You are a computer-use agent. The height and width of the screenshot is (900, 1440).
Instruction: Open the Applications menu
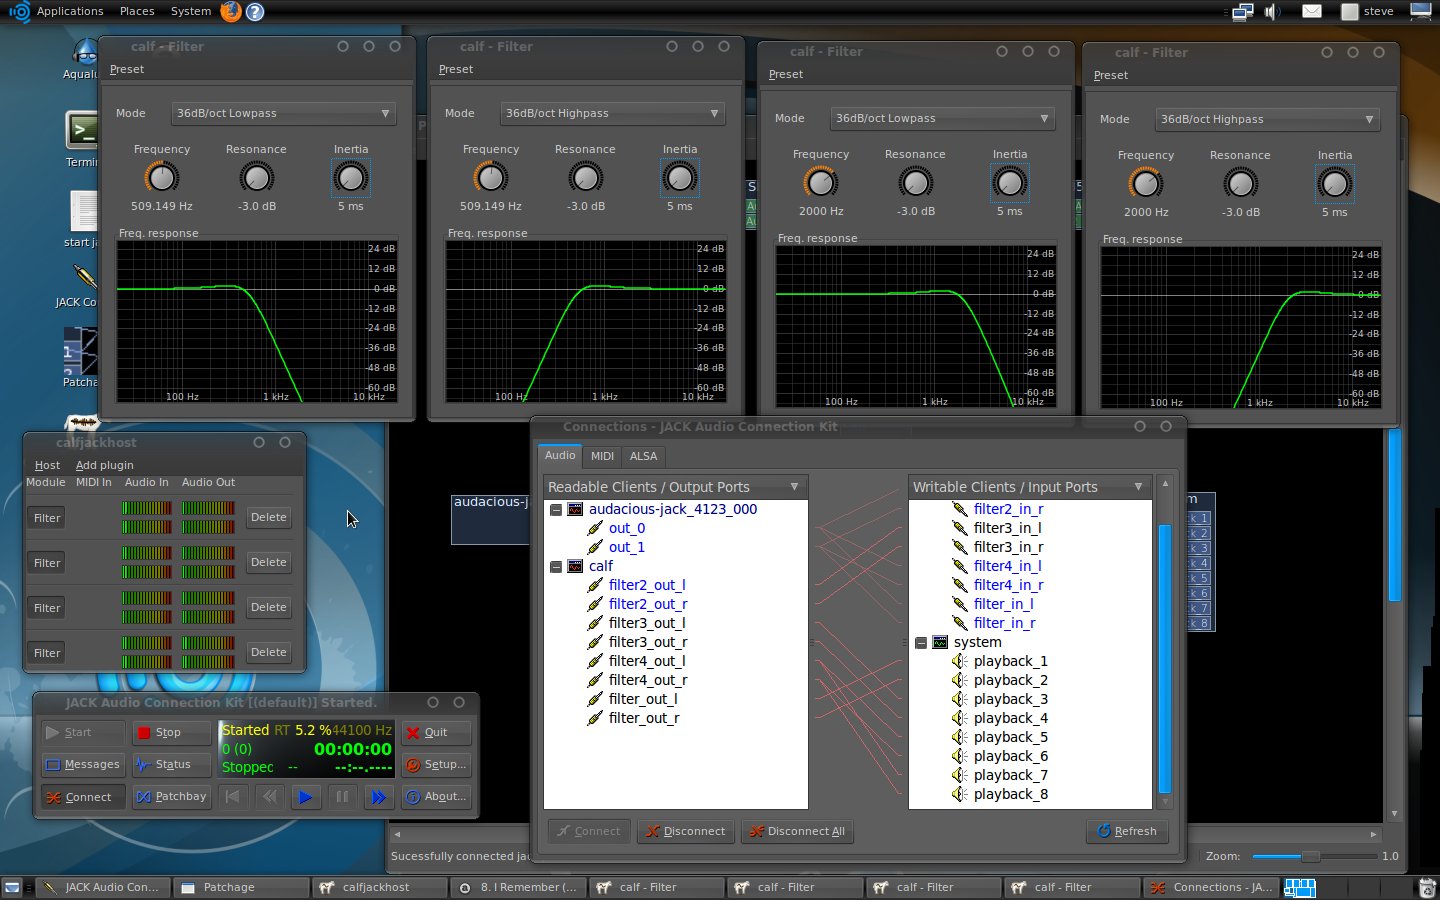point(69,11)
